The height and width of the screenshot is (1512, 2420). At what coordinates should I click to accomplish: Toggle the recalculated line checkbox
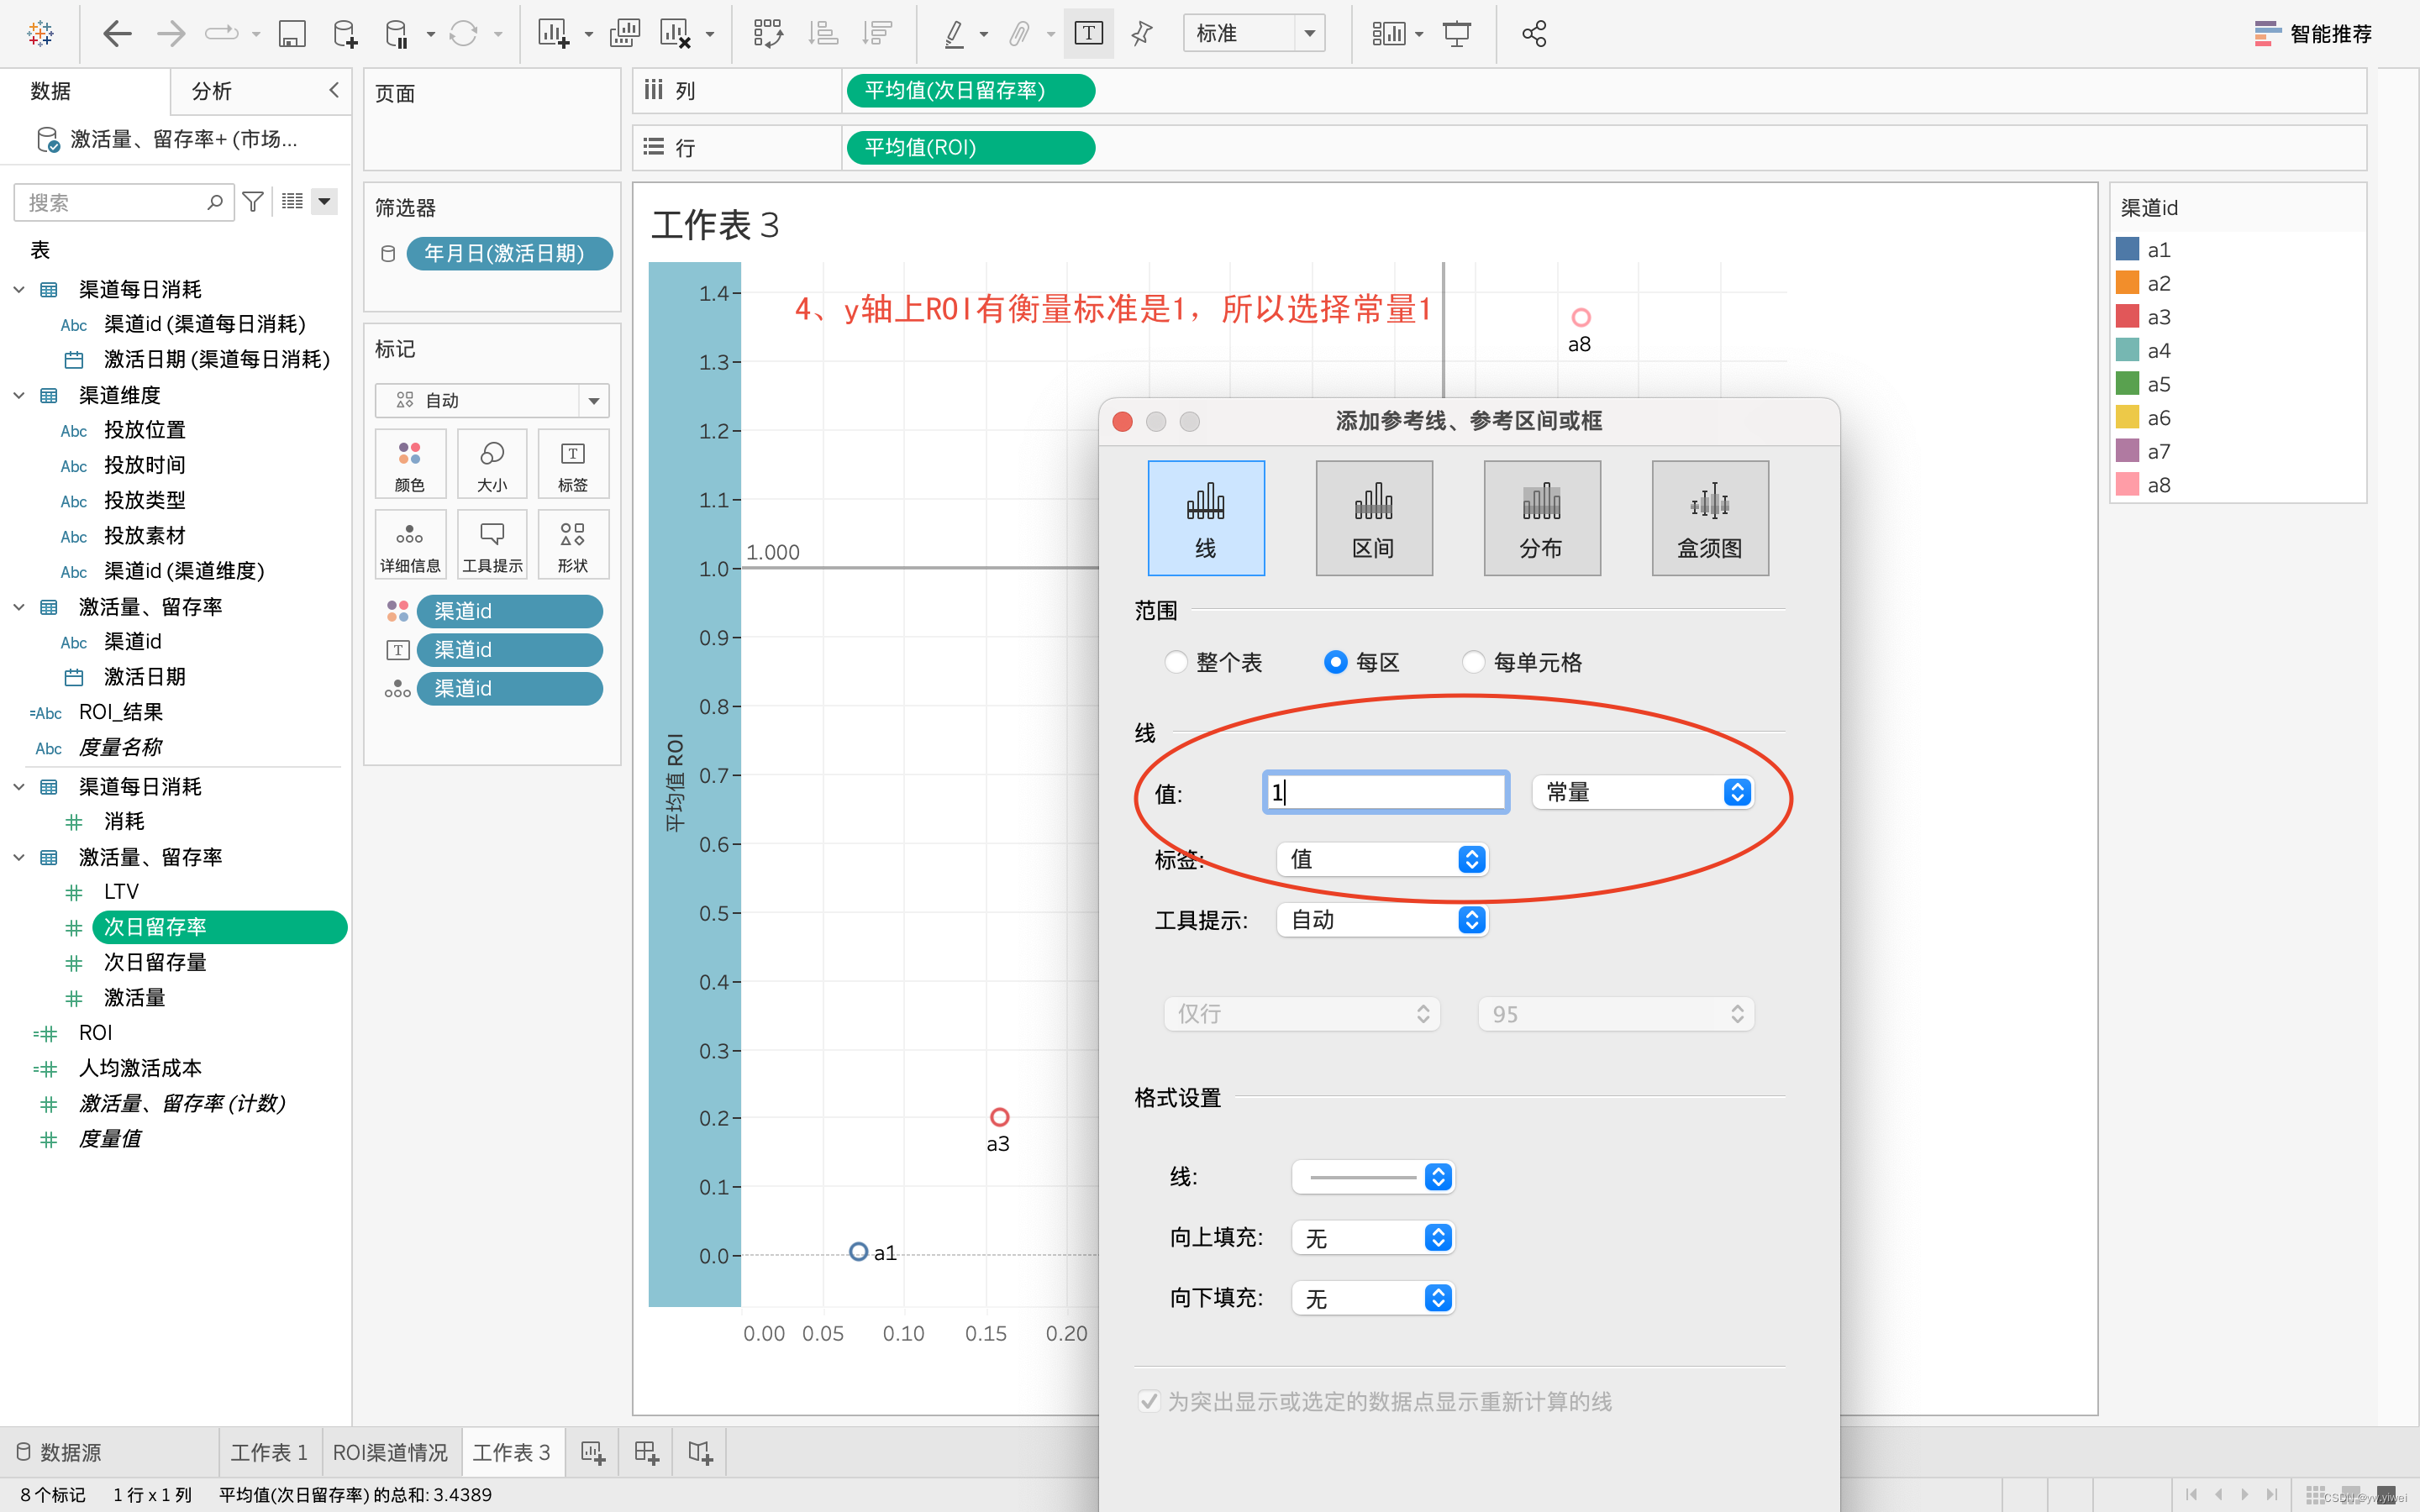click(x=1149, y=1401)
